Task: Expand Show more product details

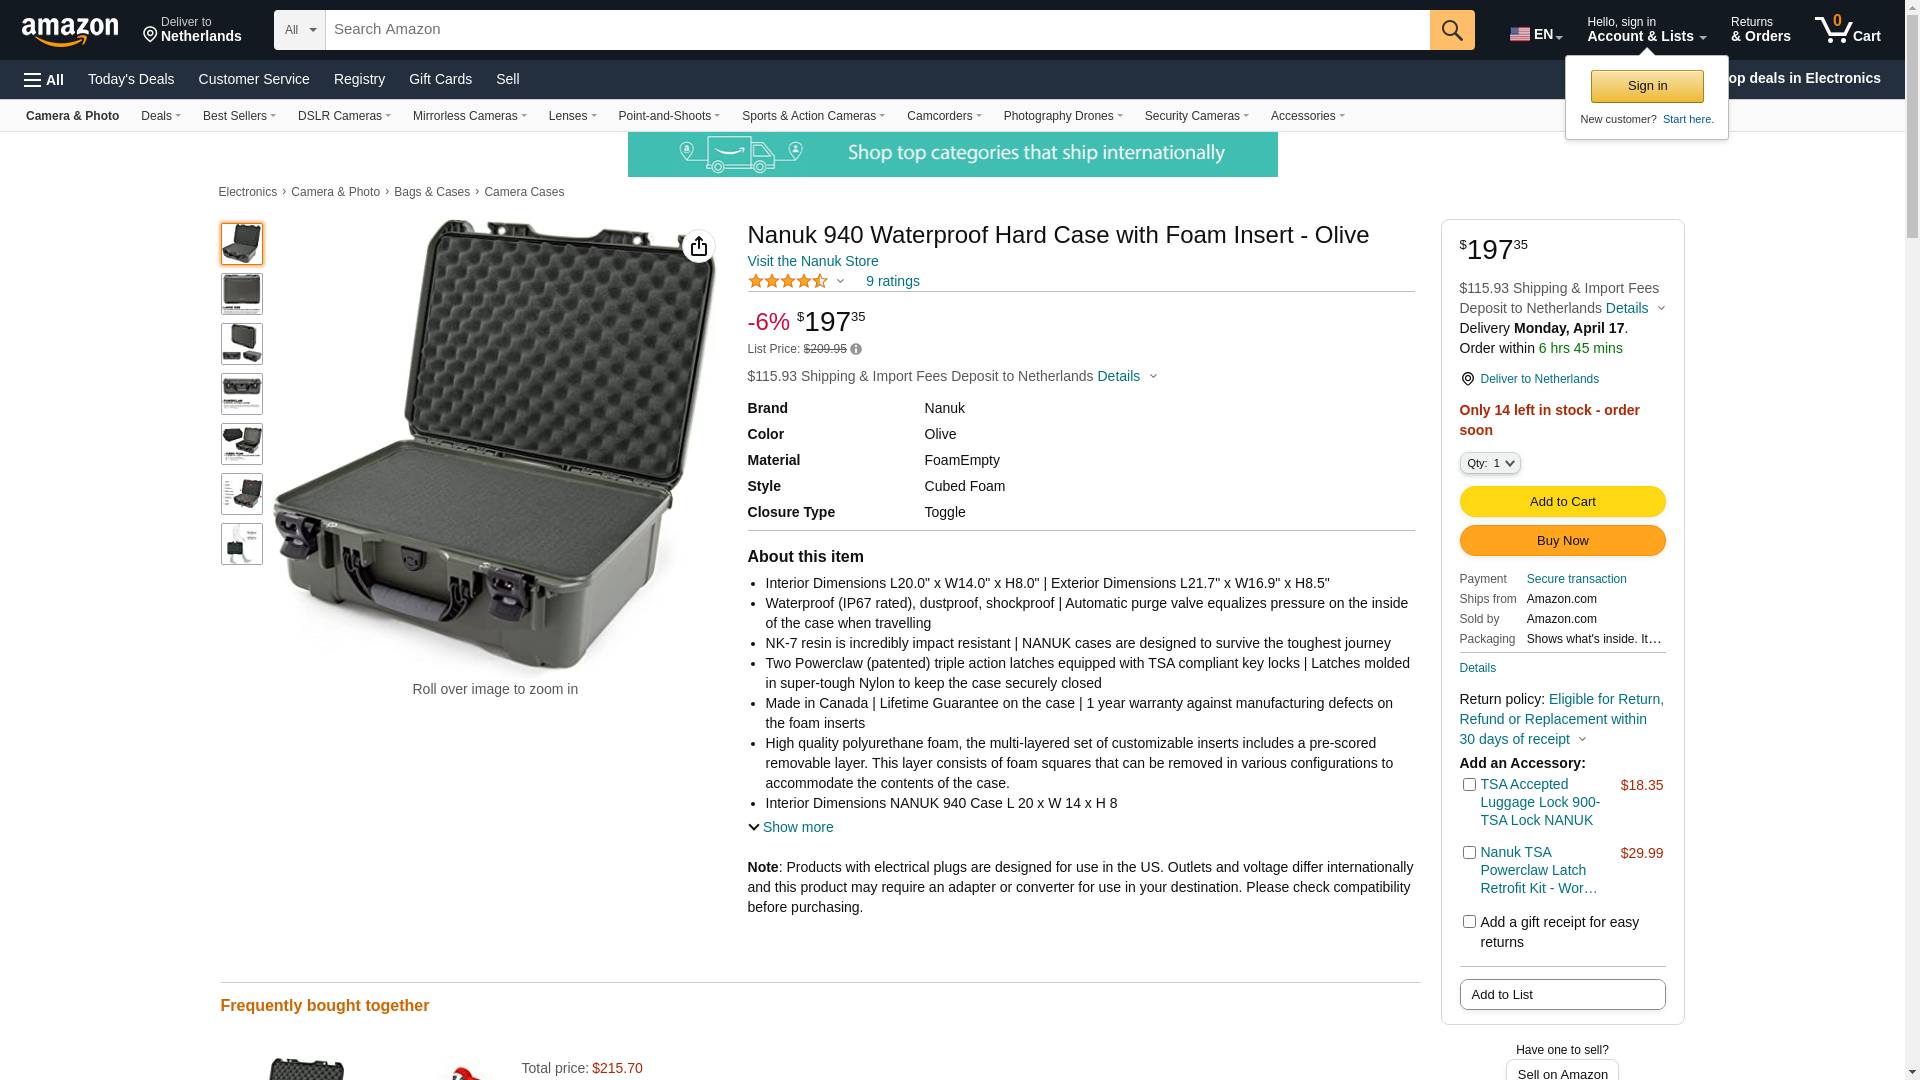Action: point(790,827)
